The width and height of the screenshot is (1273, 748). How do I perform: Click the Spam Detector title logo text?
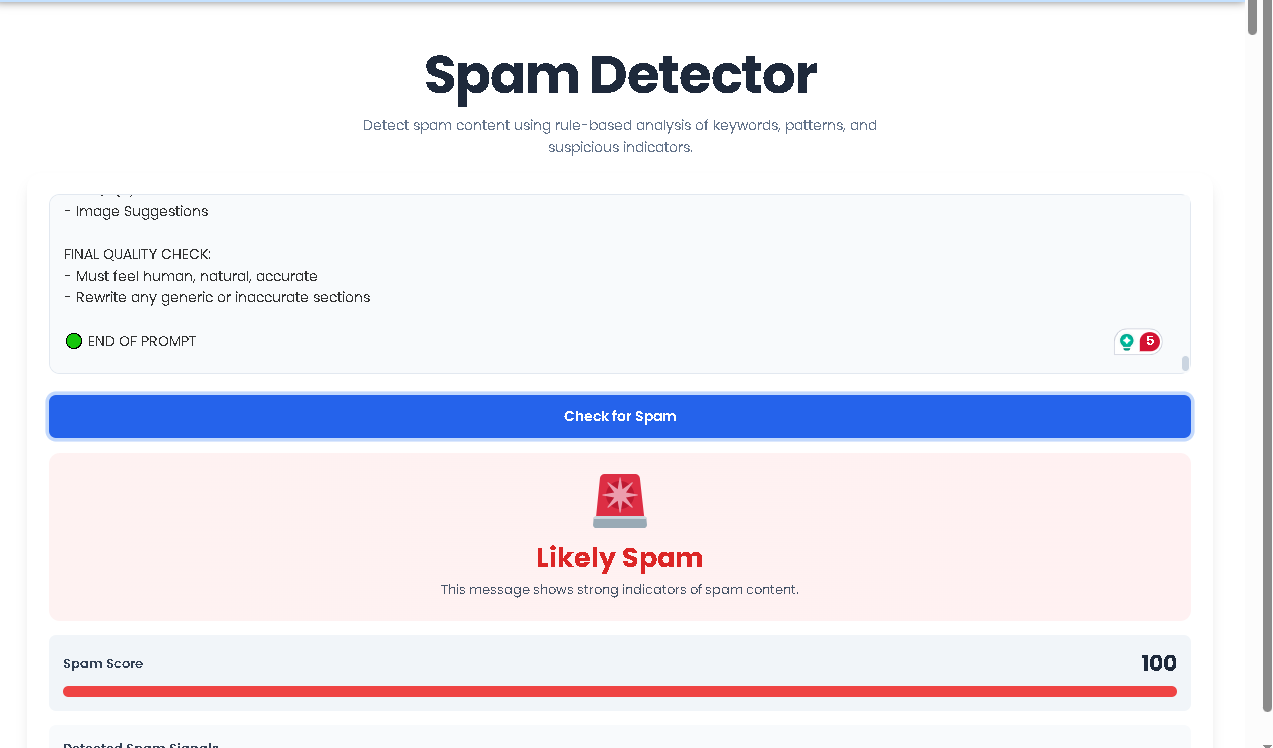click(x=619, y=75)
